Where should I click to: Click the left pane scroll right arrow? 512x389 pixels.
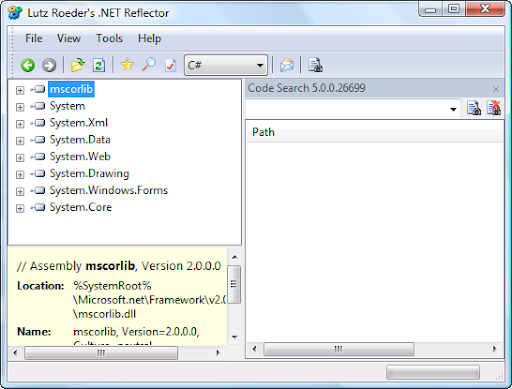click(218, 353)
